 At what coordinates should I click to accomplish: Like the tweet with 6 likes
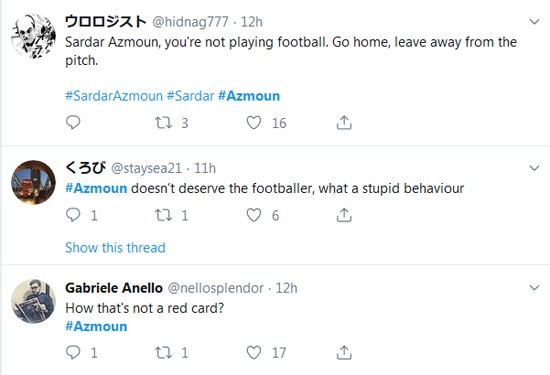[x=254, y=215]
